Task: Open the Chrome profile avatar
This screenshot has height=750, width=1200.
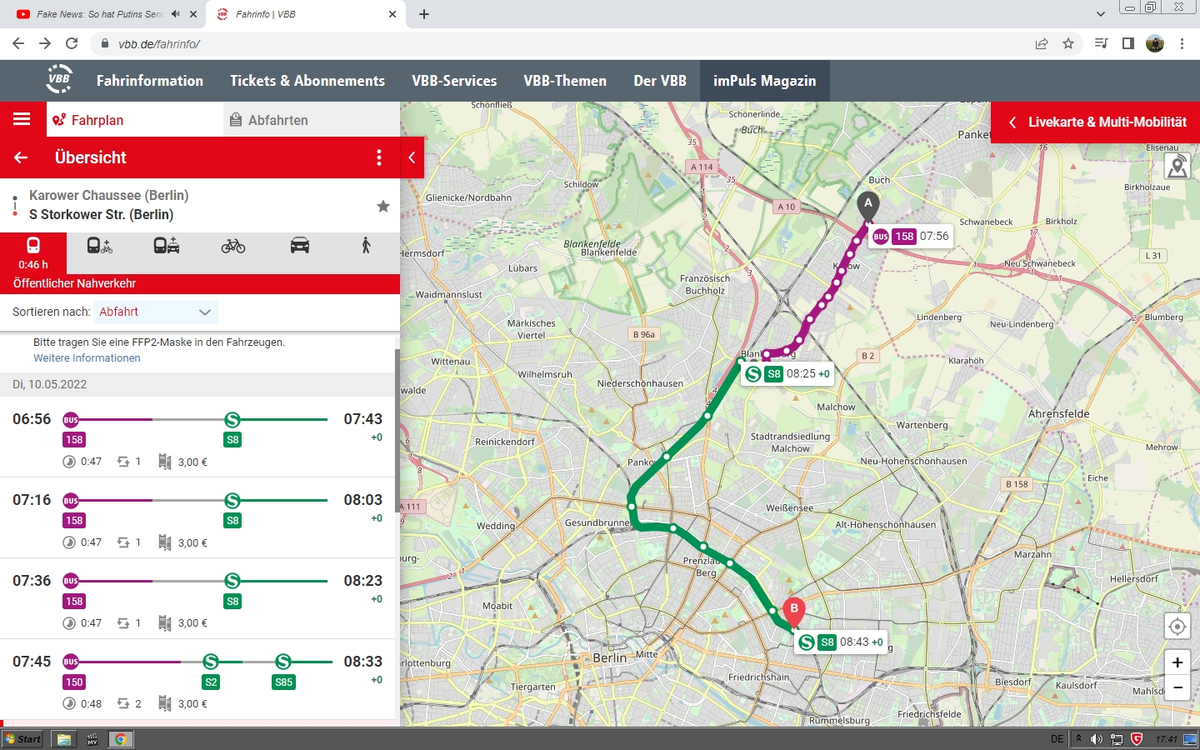Action: [1154, 44]
